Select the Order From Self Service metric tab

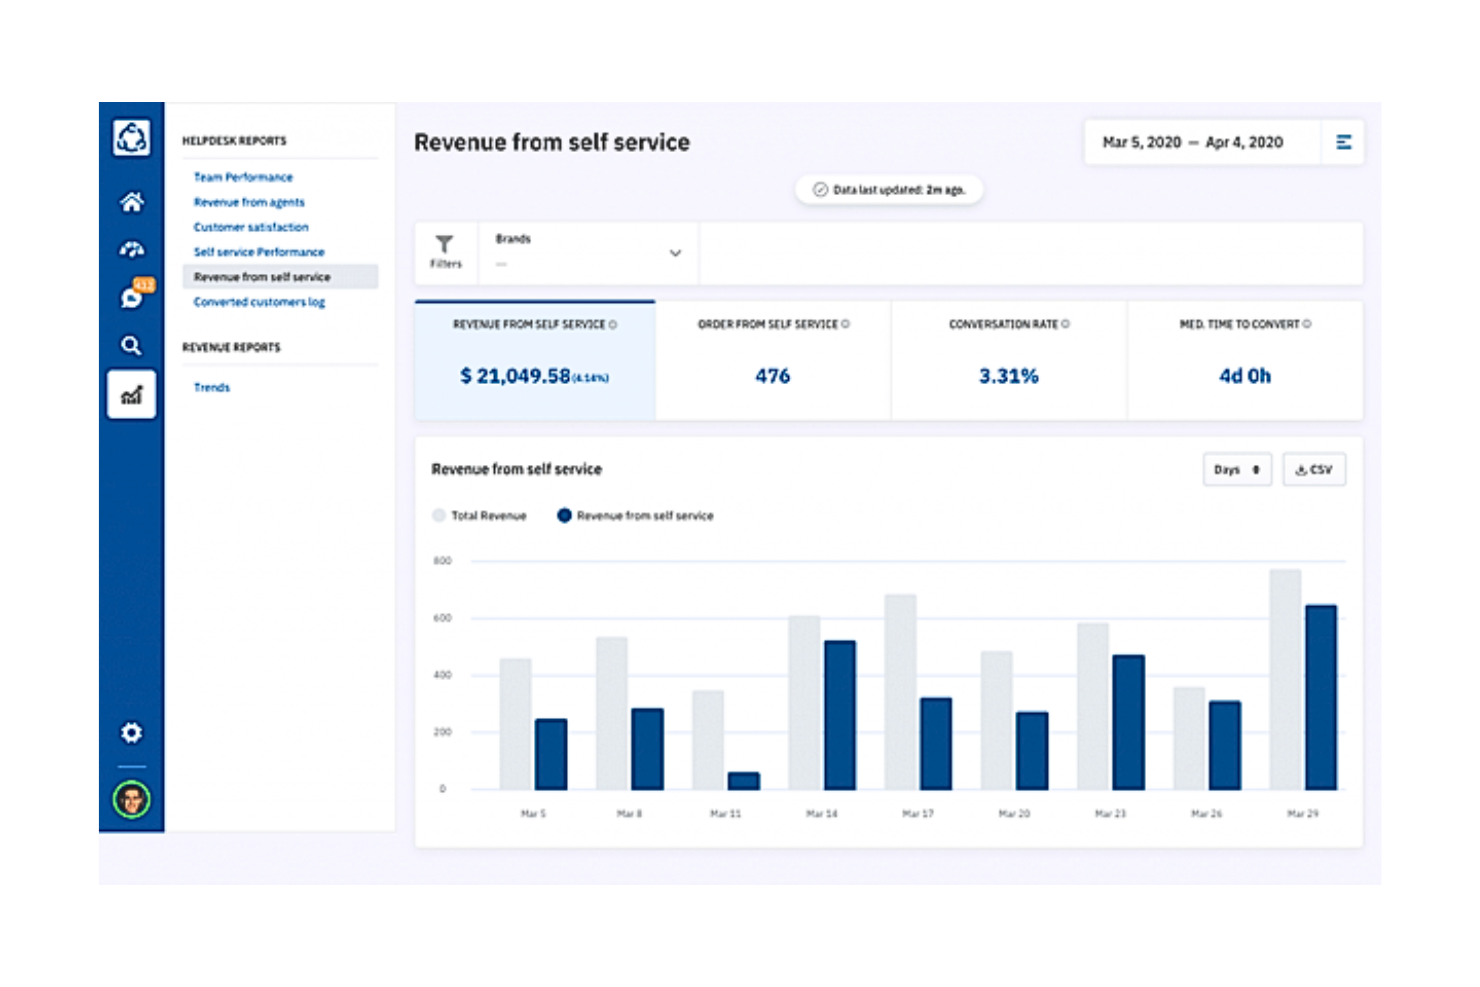(x=773, y=360)
